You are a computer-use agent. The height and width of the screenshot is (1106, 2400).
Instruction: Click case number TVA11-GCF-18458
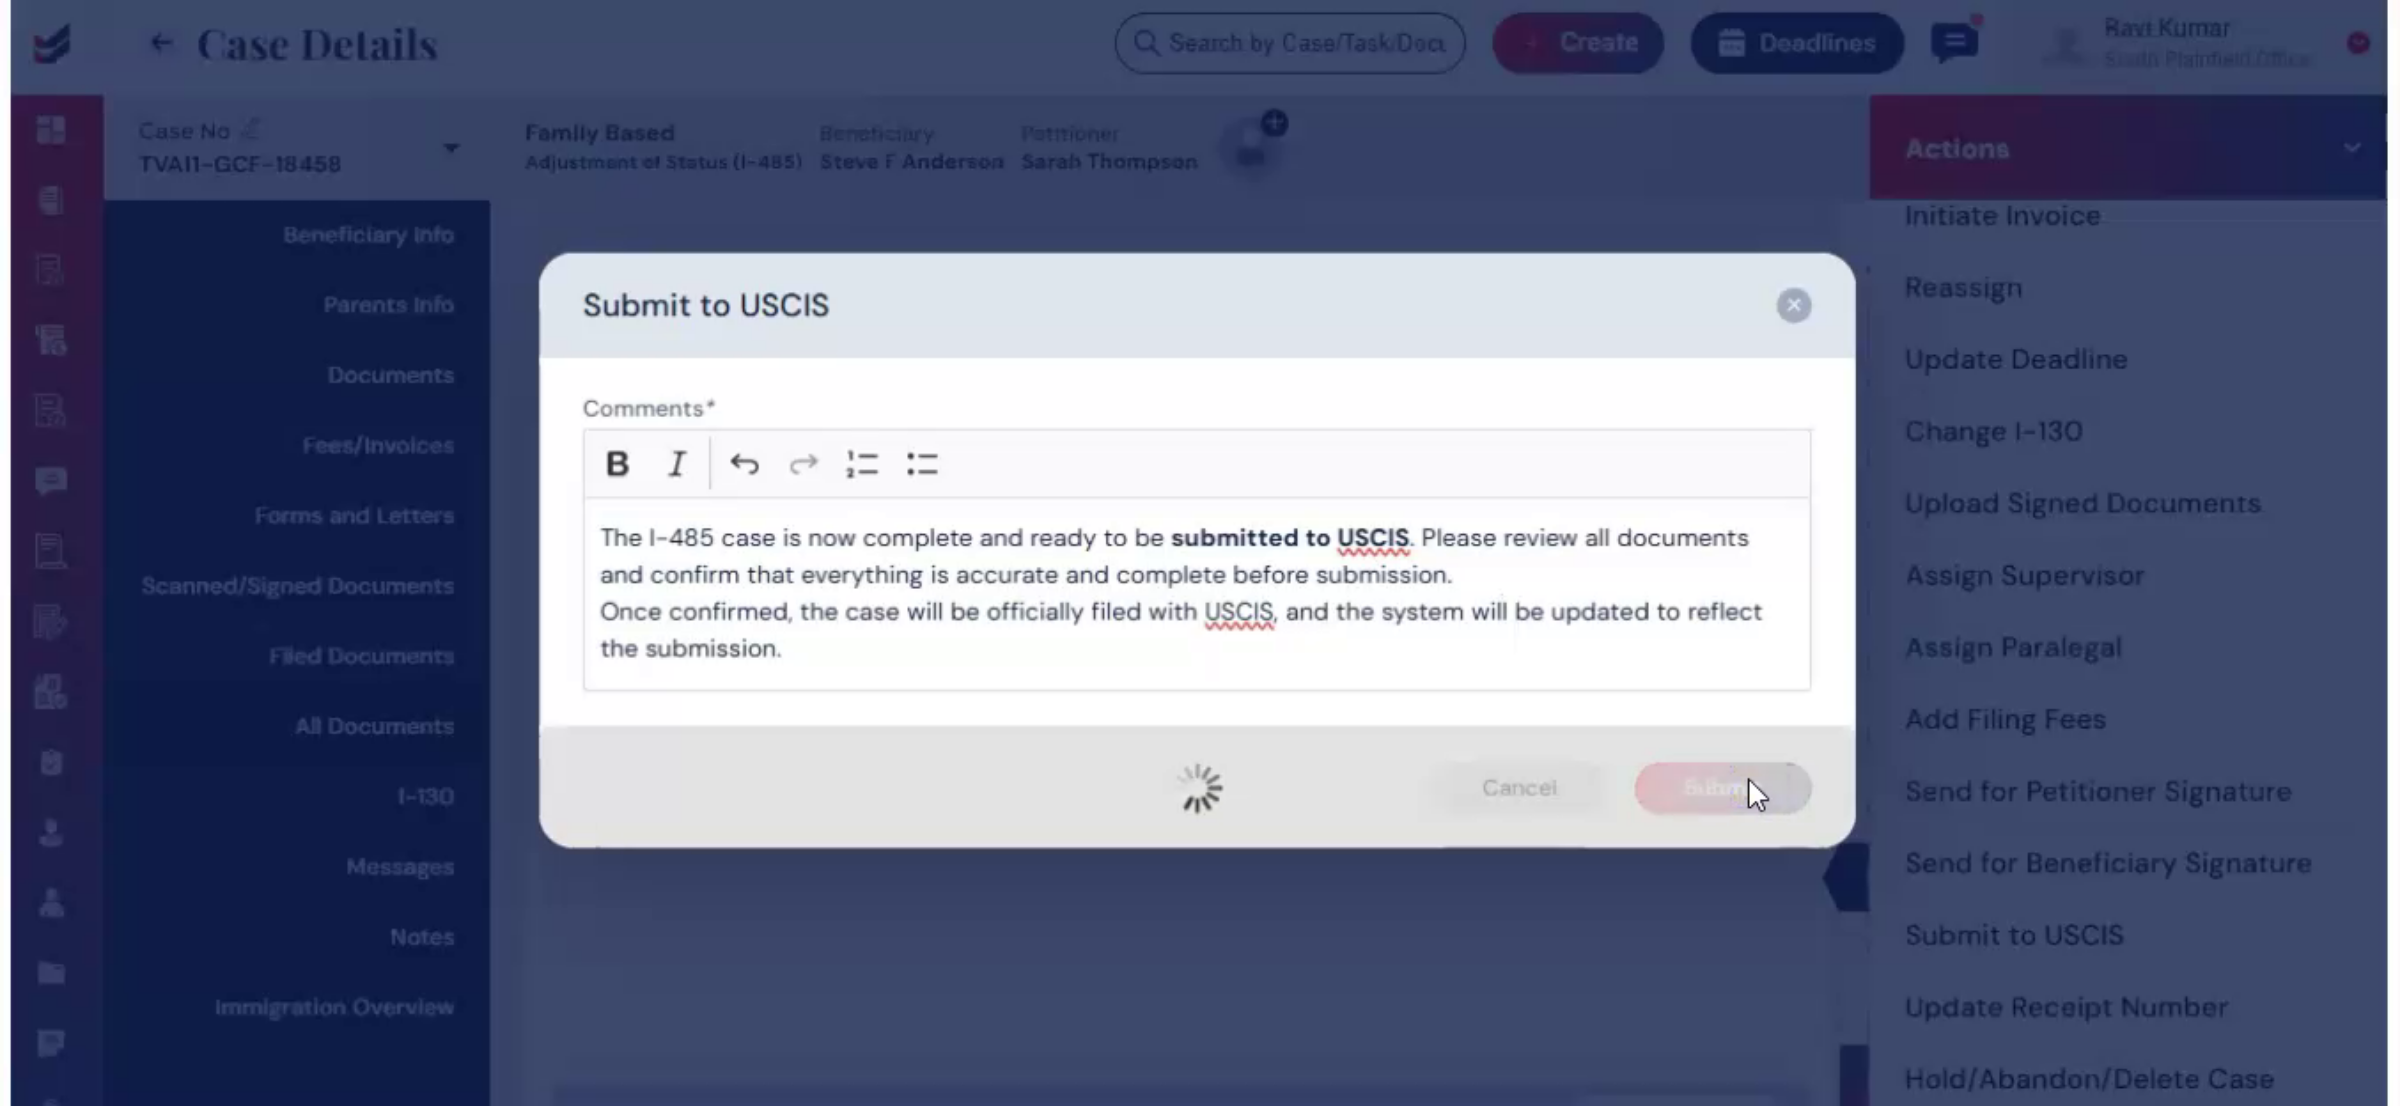240,164
